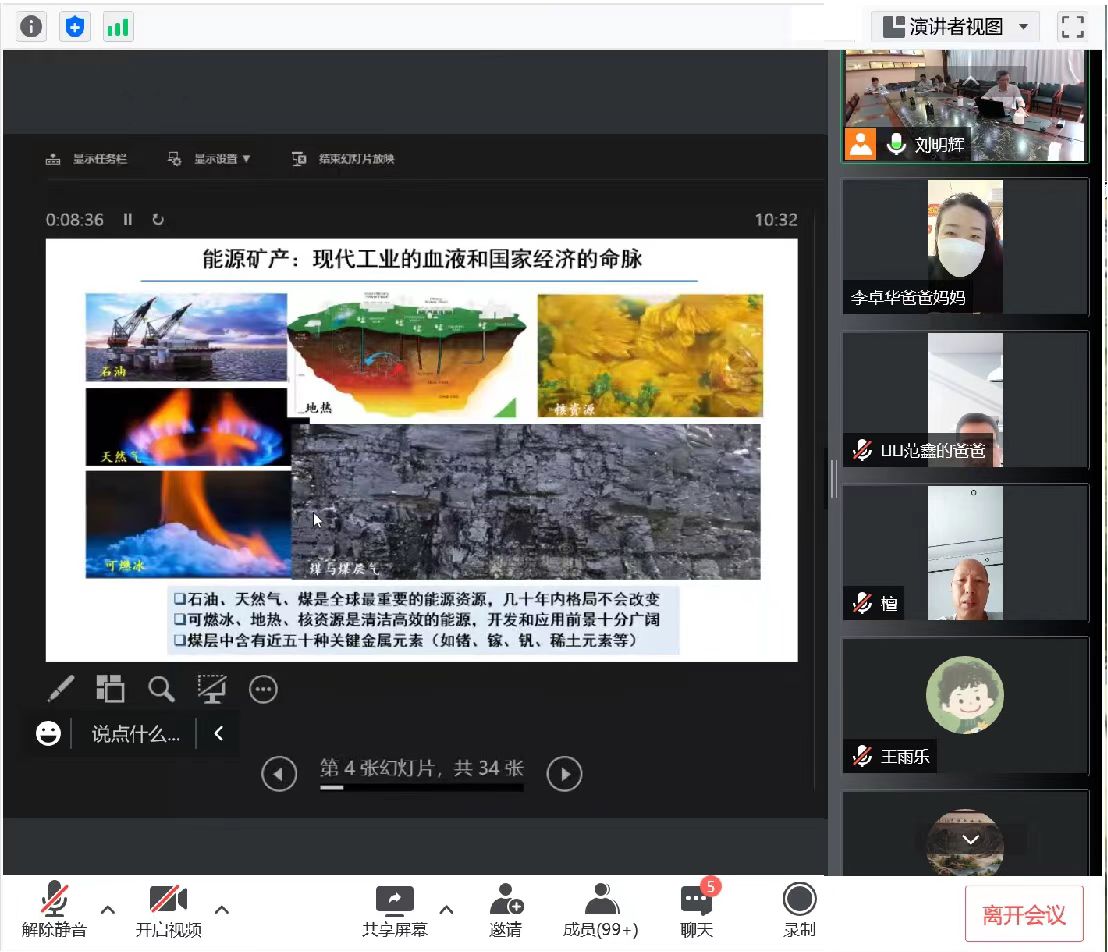This screenshot has width=1108, height=952.
Task: Open the more options ellipsis icon
Action: tap(263, 689)
